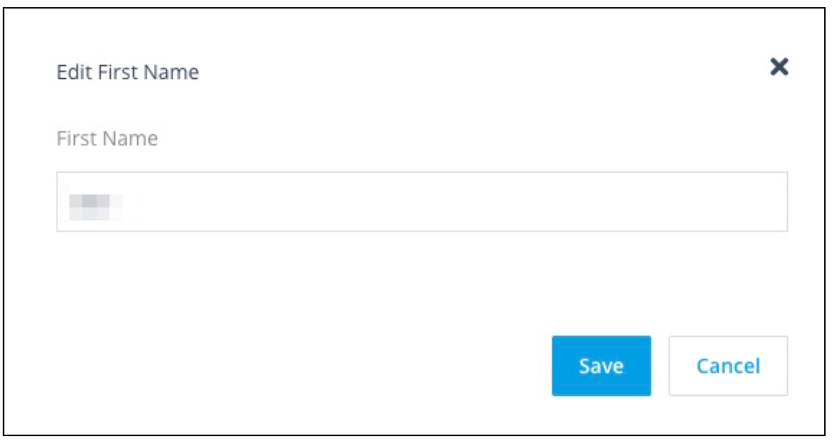Cancel editing the first name
Screen dimensions: 832x442
point(728,366)
